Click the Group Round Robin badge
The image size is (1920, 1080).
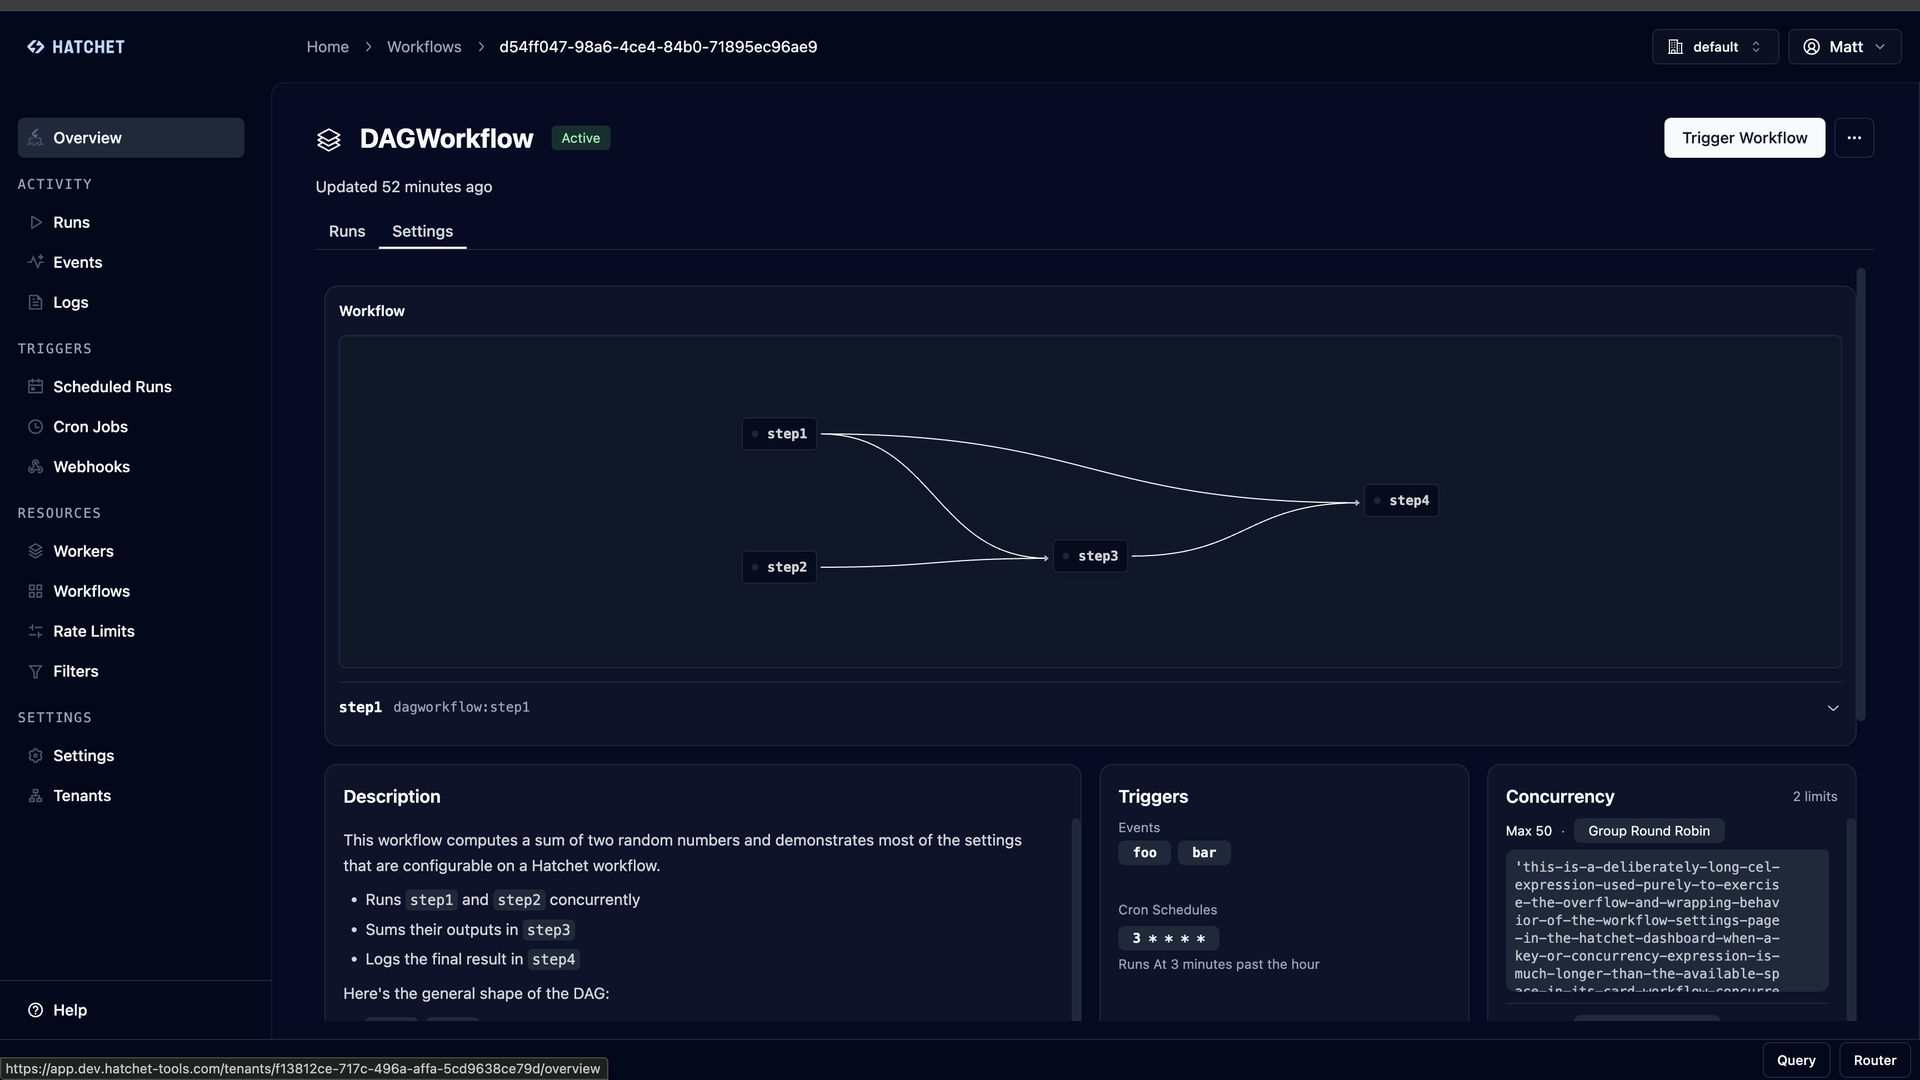[1649, 831]
